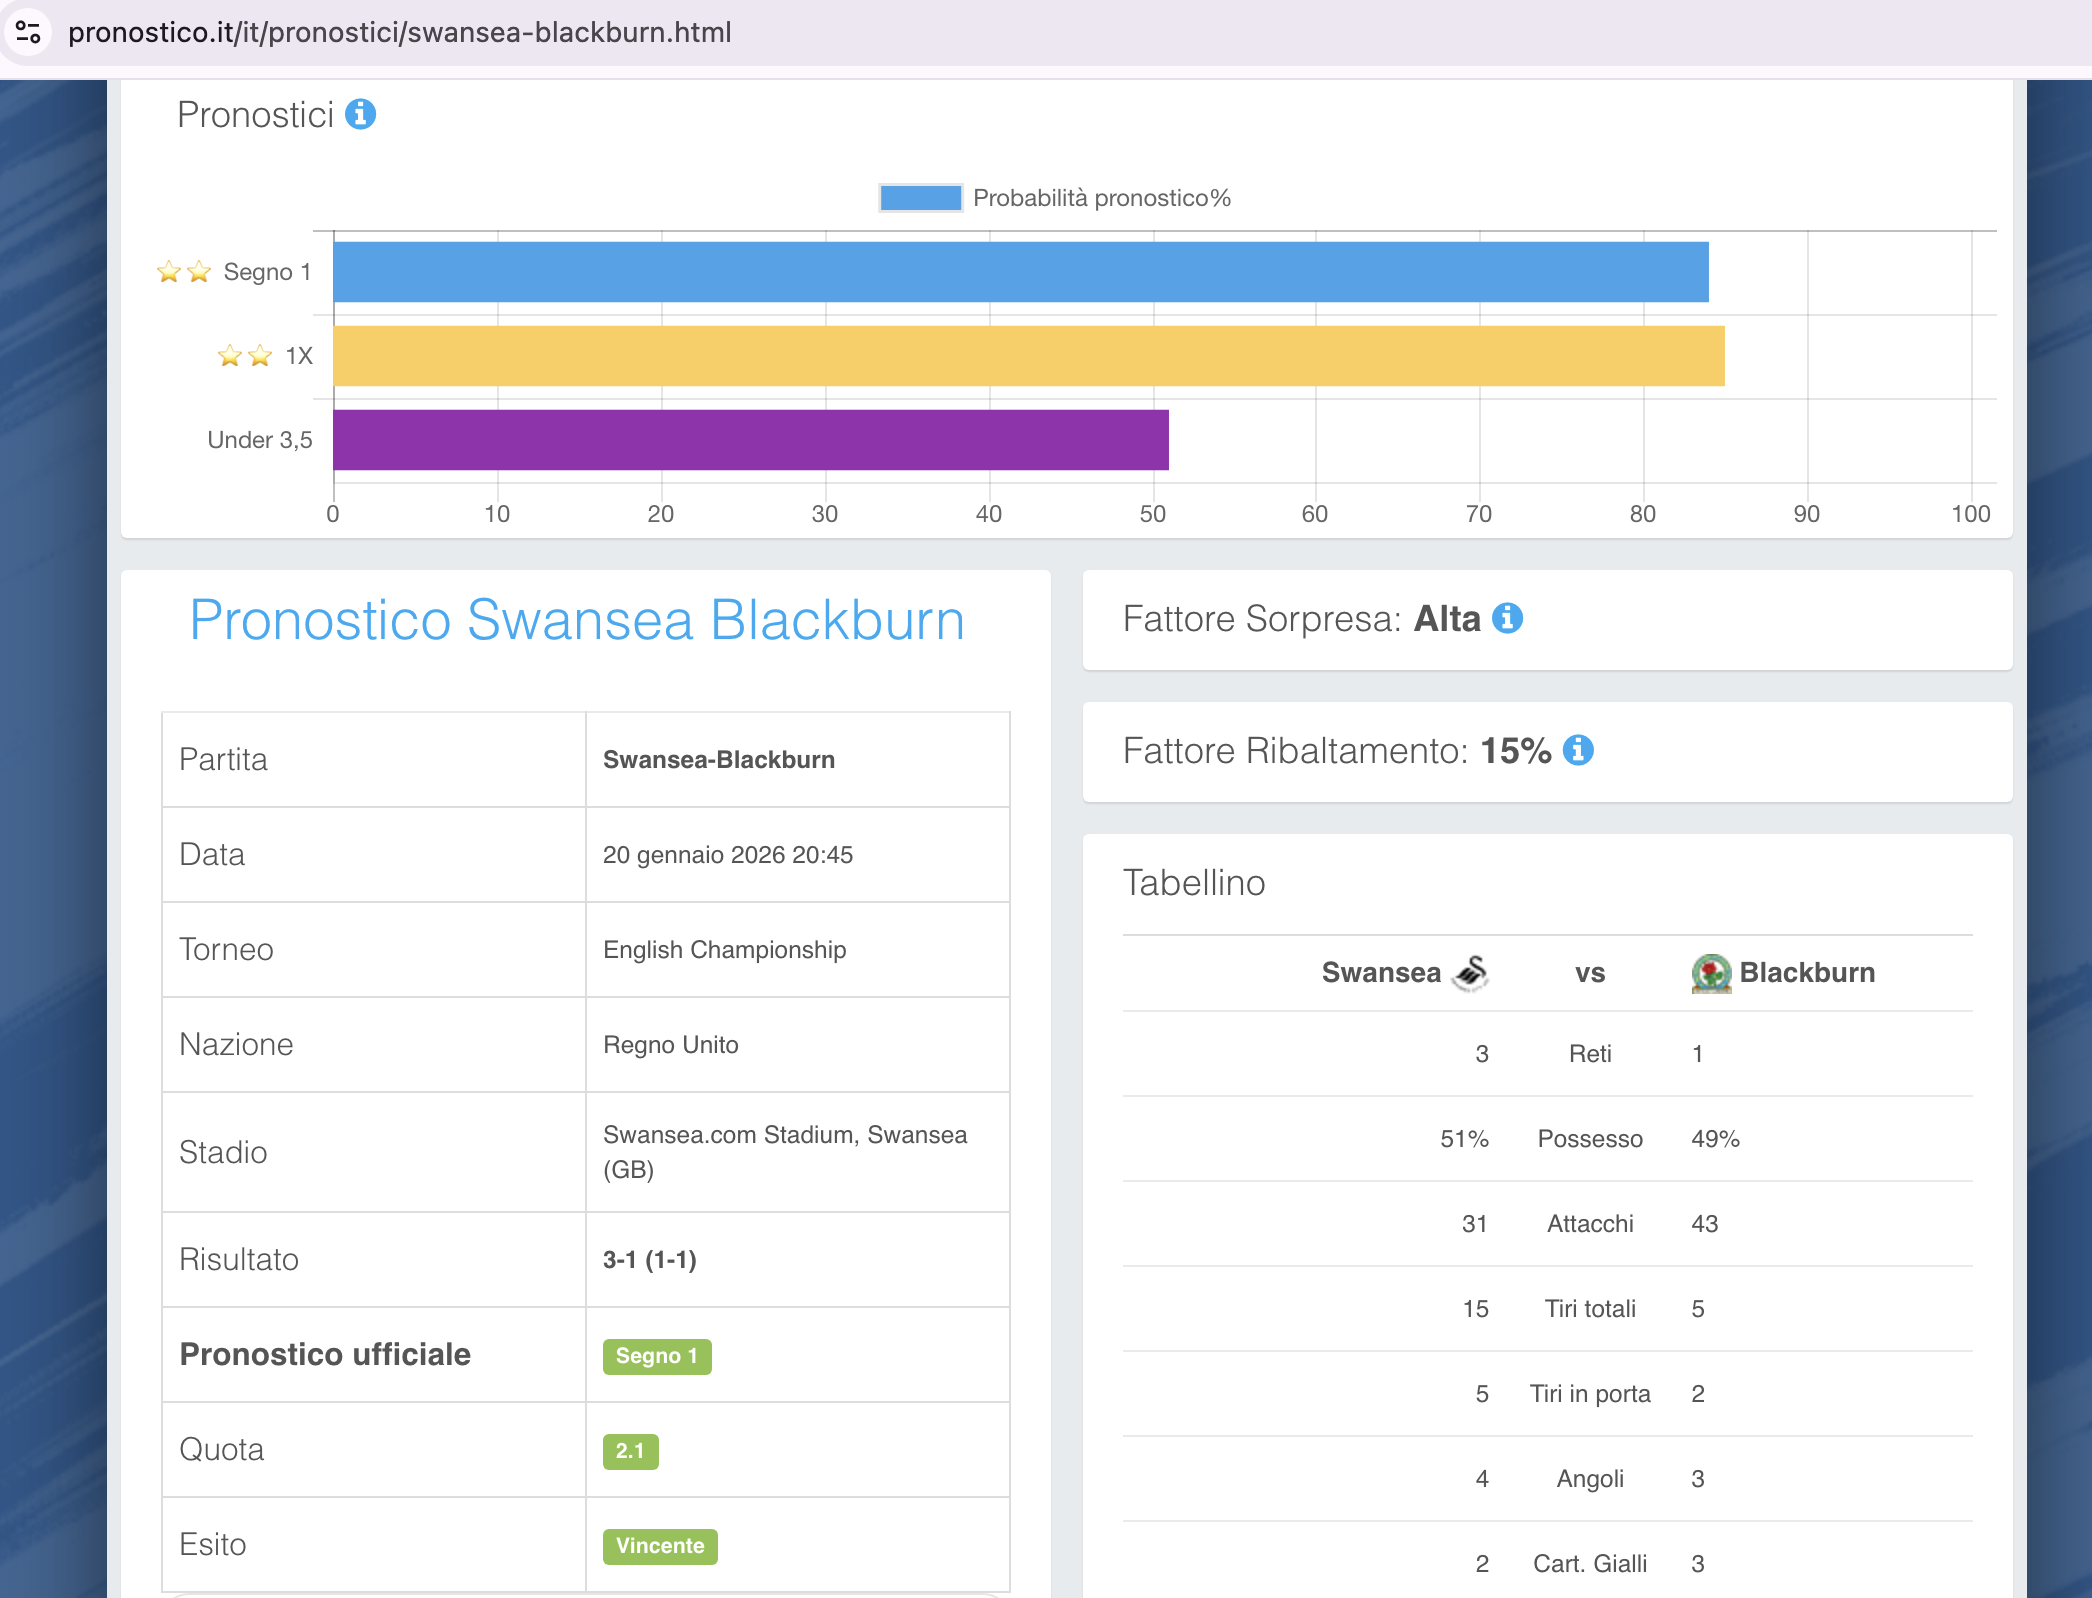Click the Swansea club crest
Screen dimensions: 2092x1598
coord(1471,973)
